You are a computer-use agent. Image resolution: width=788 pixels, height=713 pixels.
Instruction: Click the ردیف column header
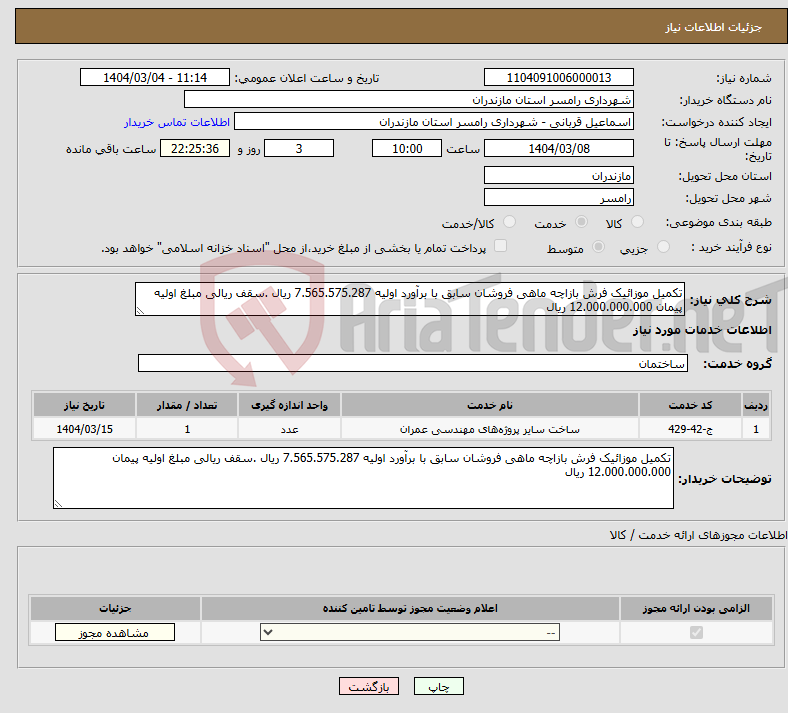756,405
